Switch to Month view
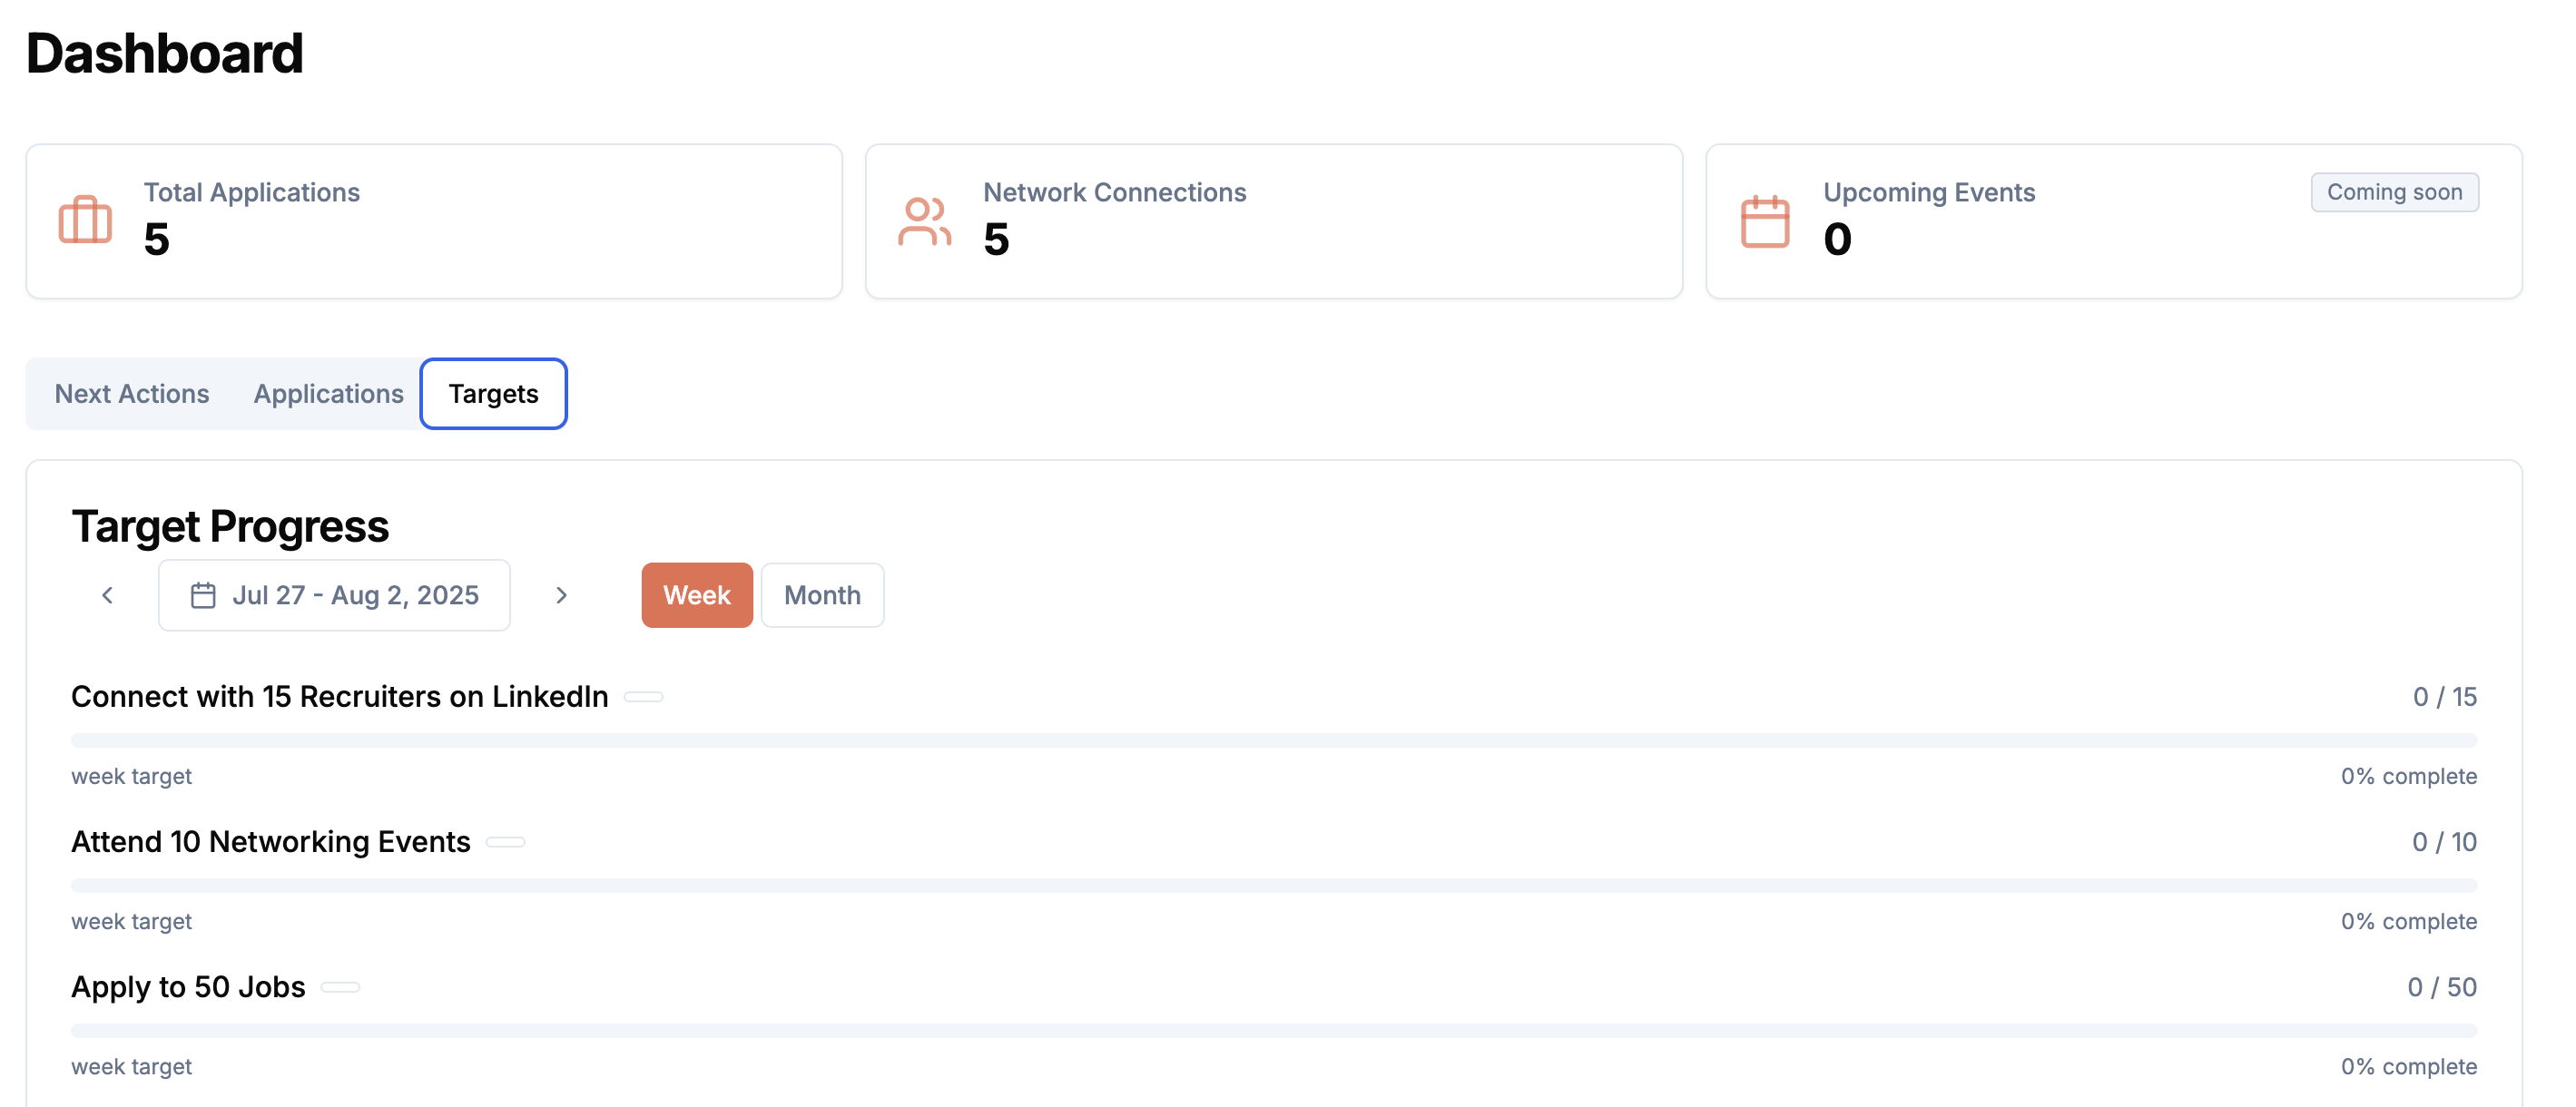2576x1107 pixels. pyautogui.click(x=822, y=594)
